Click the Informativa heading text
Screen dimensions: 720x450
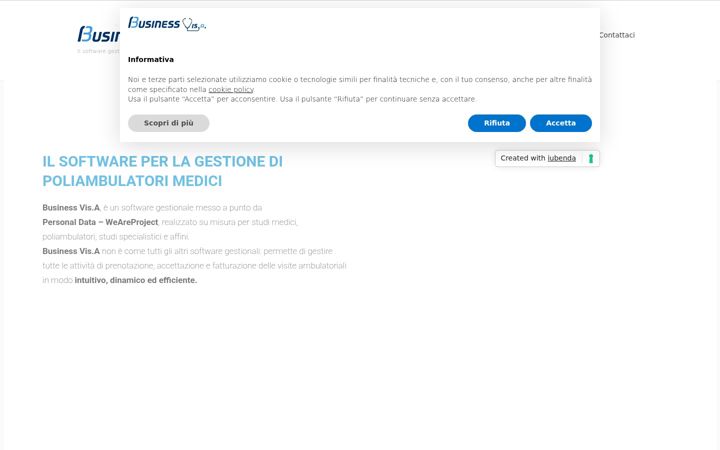coord(151,60)
